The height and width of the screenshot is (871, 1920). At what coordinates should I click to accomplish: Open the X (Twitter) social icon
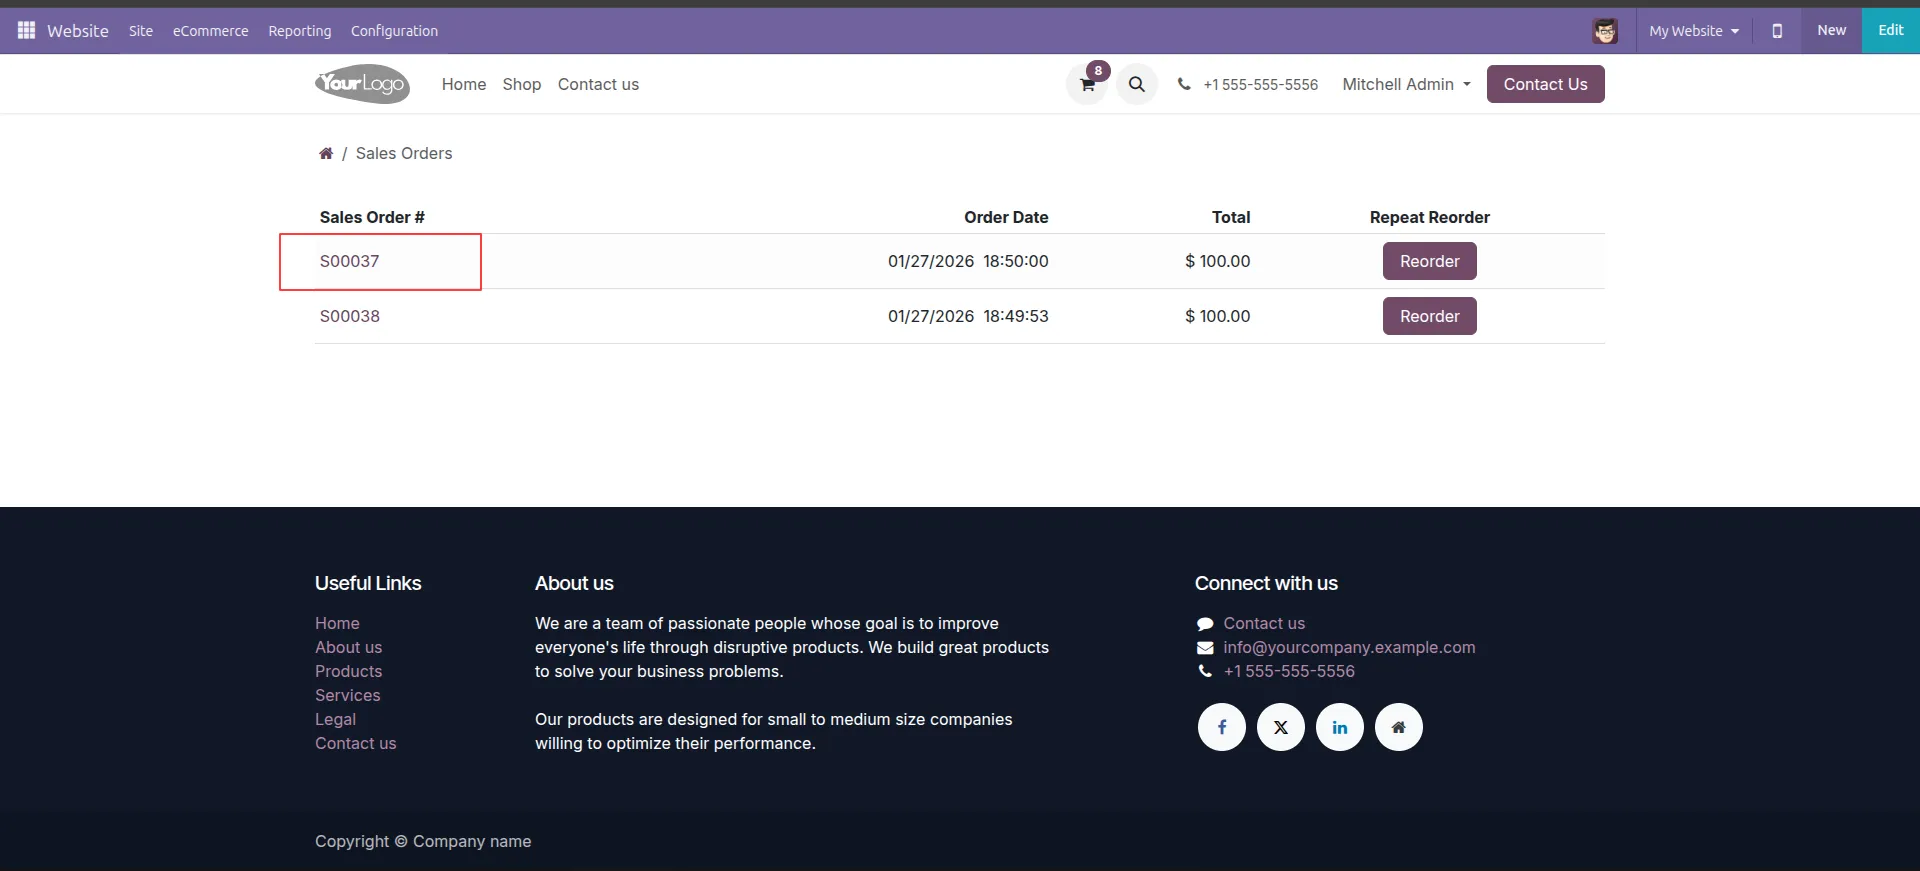pos(1280,727)
